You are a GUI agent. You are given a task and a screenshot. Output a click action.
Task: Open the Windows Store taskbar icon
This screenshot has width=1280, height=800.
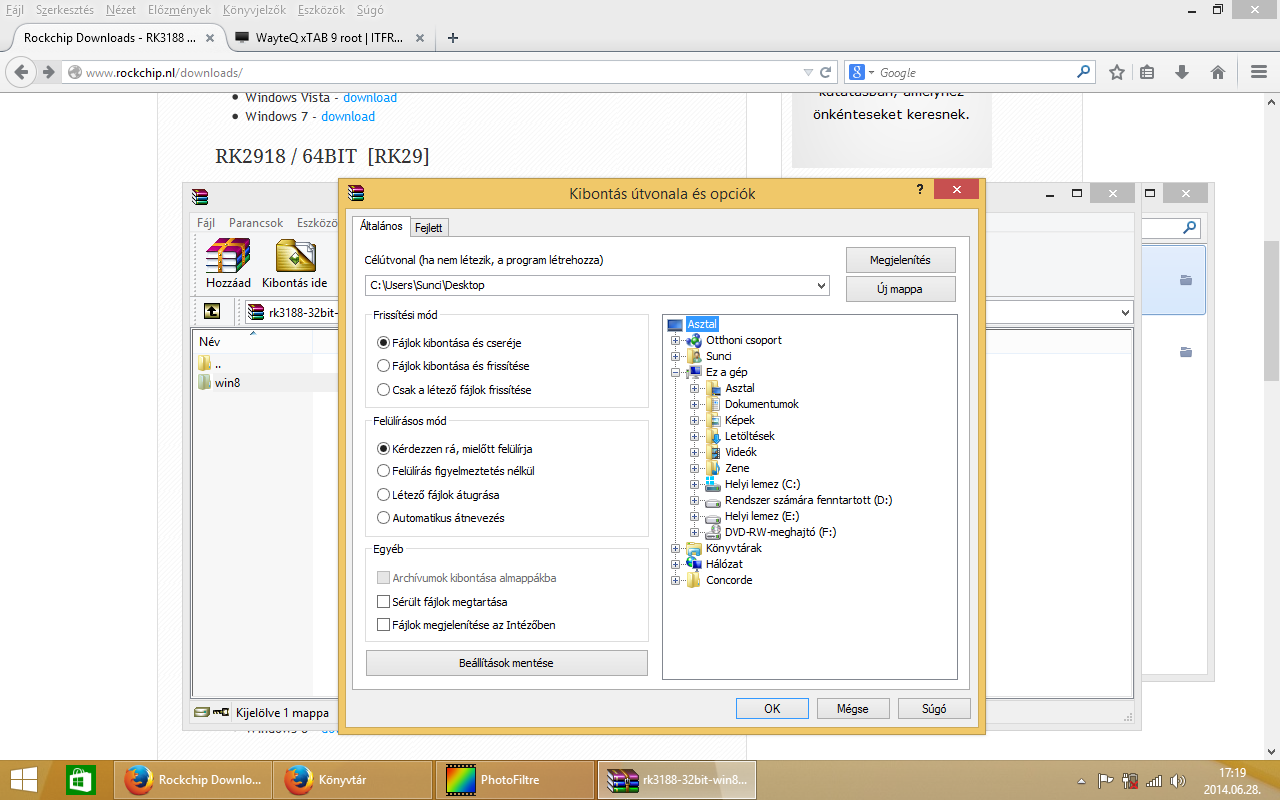point(80,779)
